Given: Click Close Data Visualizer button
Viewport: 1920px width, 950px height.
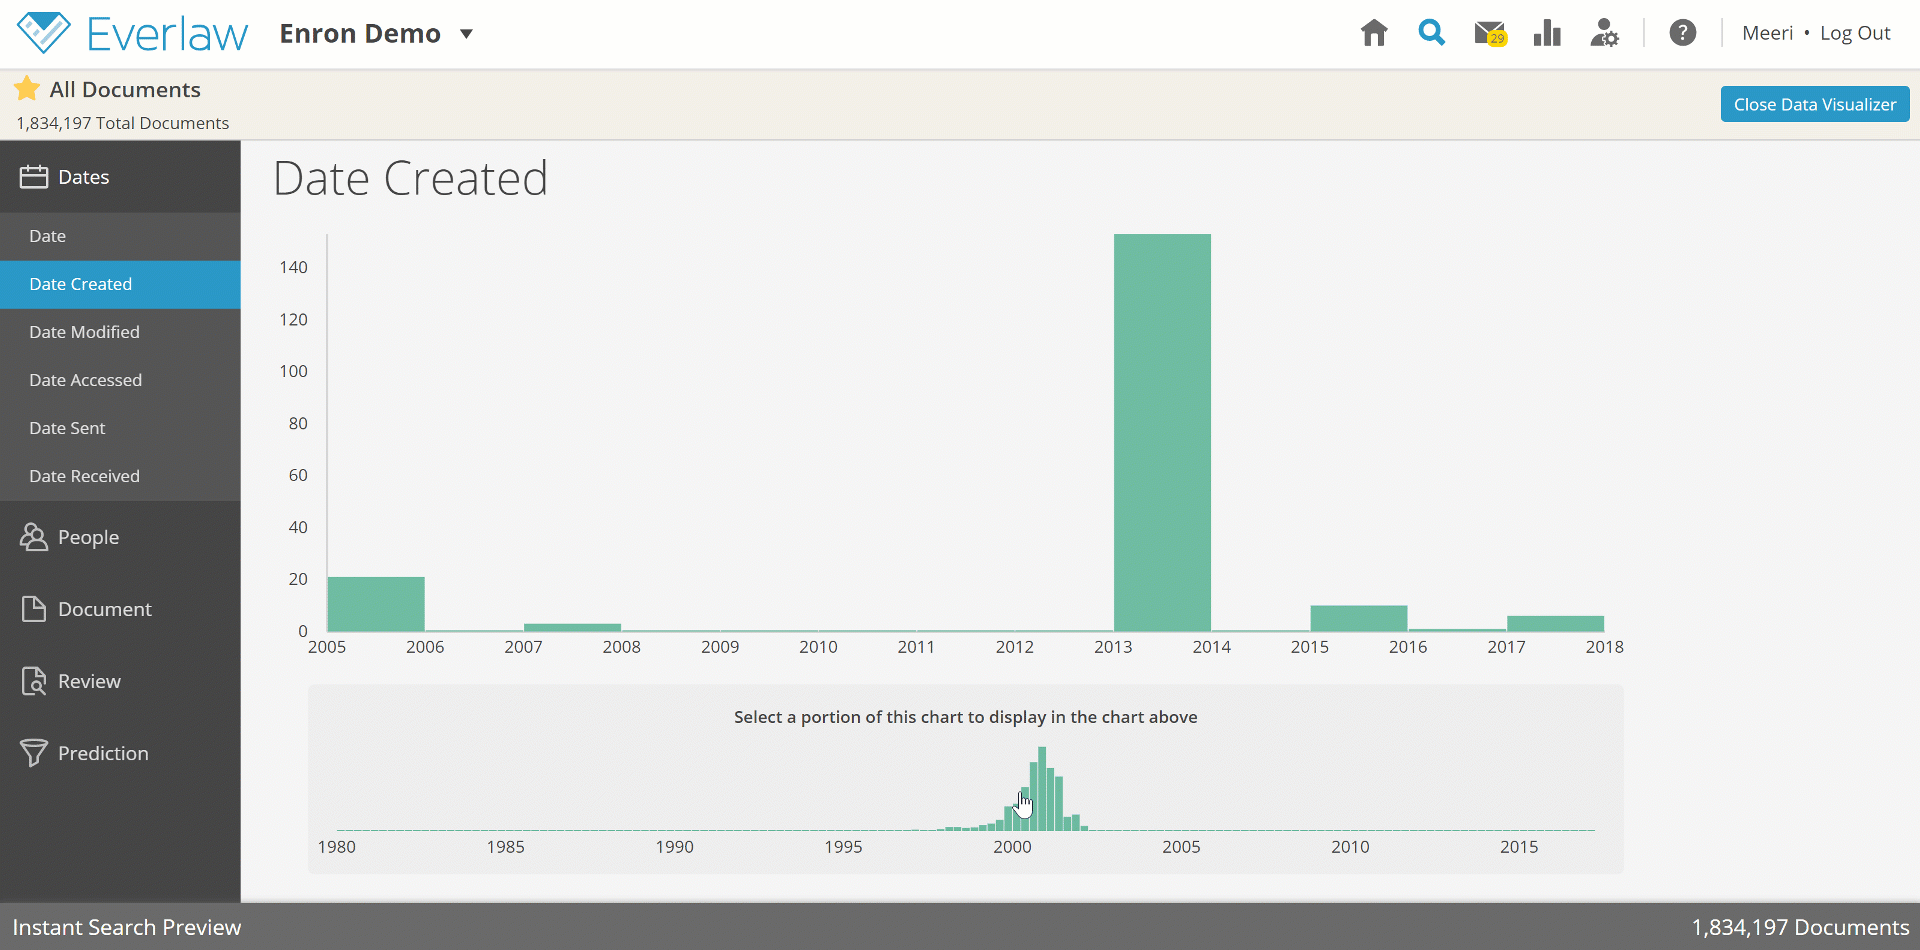Looking at the screenshot, I should 1815,104.
